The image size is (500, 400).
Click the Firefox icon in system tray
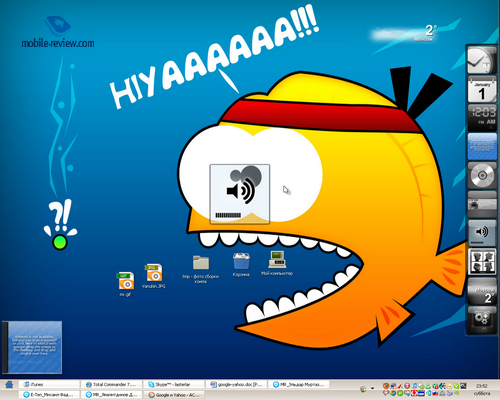click(386, 386)
